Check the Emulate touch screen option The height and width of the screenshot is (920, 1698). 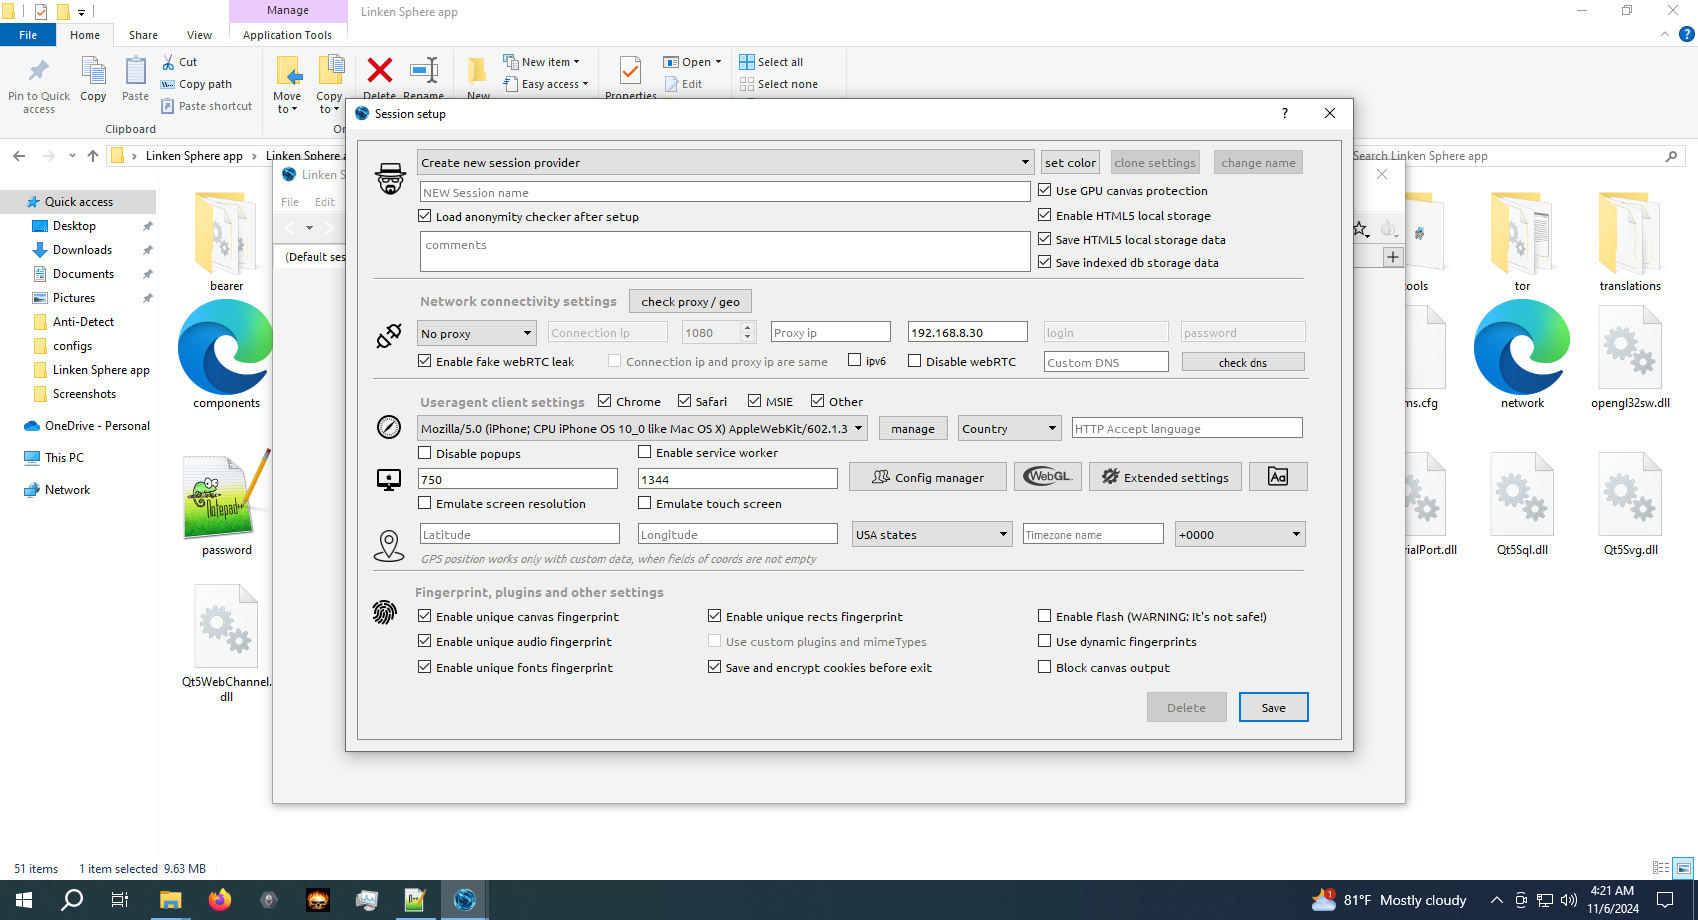point(645,503)
